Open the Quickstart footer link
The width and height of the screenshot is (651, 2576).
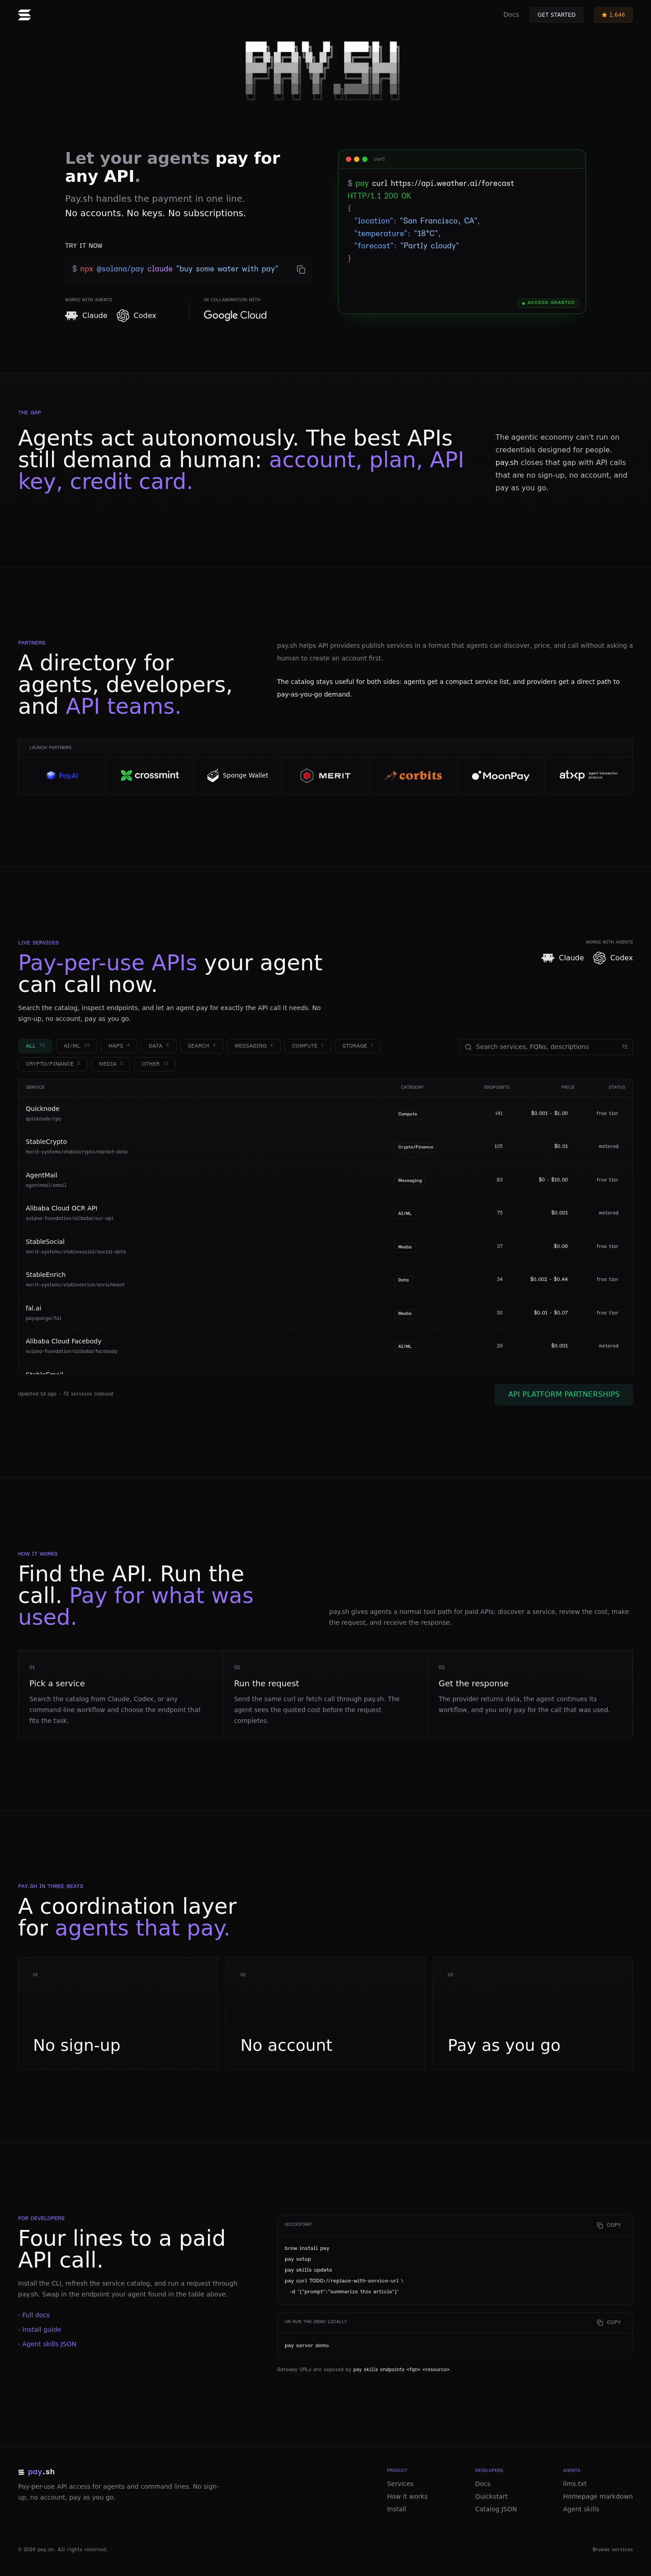click(491, 2496)
